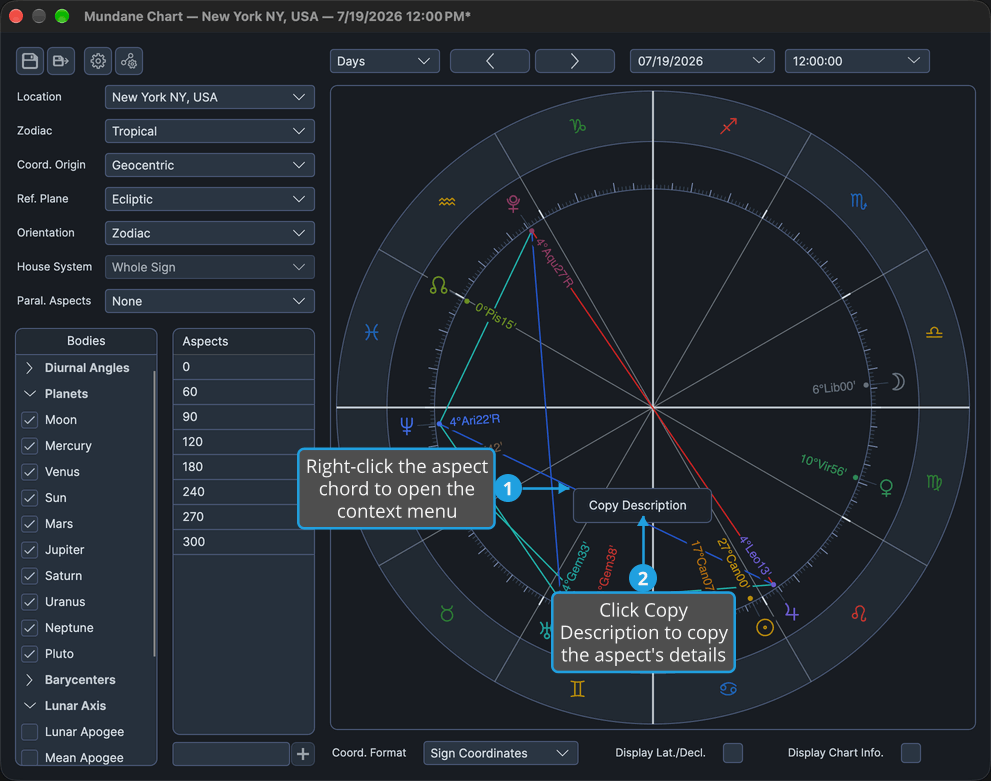The height and width of the screenshot is (781, 991).
Task: Choose Copy Description from context menu
Action: 641,506
